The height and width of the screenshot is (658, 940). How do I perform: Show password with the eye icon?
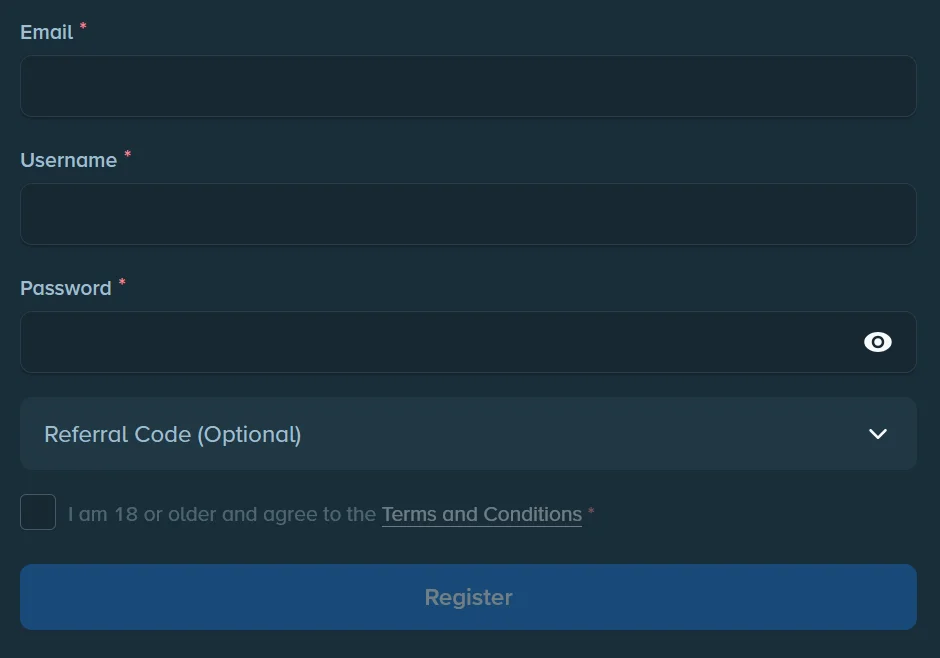point(878,342)
